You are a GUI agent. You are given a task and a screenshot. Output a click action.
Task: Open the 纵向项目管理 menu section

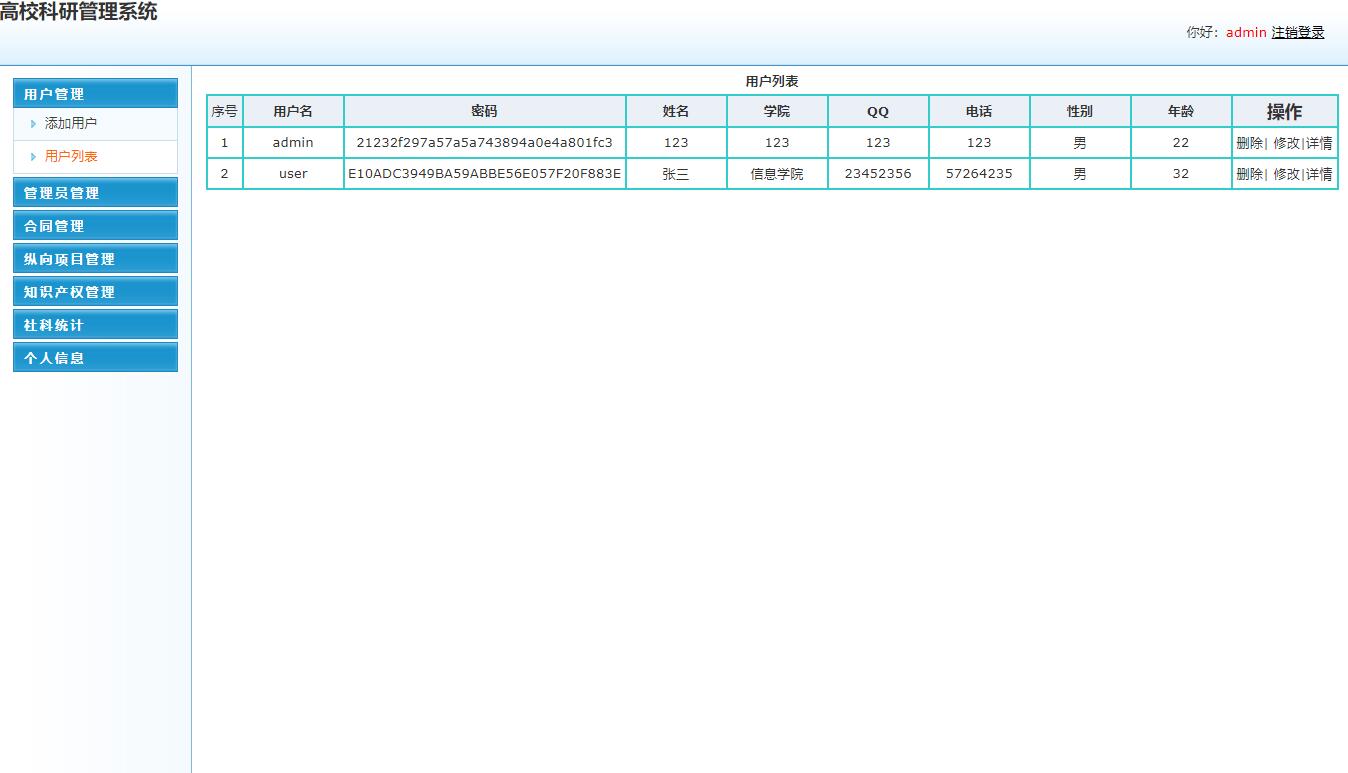click(x=95, y=259)
